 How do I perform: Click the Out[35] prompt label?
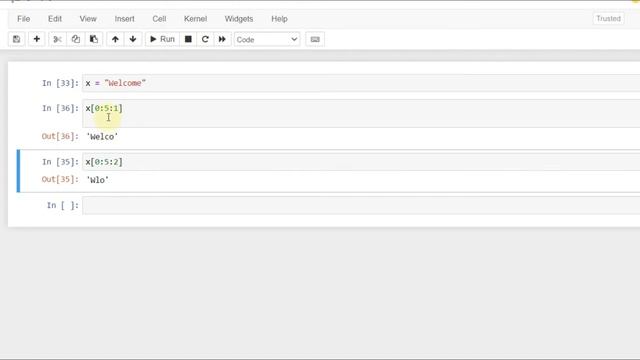[x=60, y=179]
